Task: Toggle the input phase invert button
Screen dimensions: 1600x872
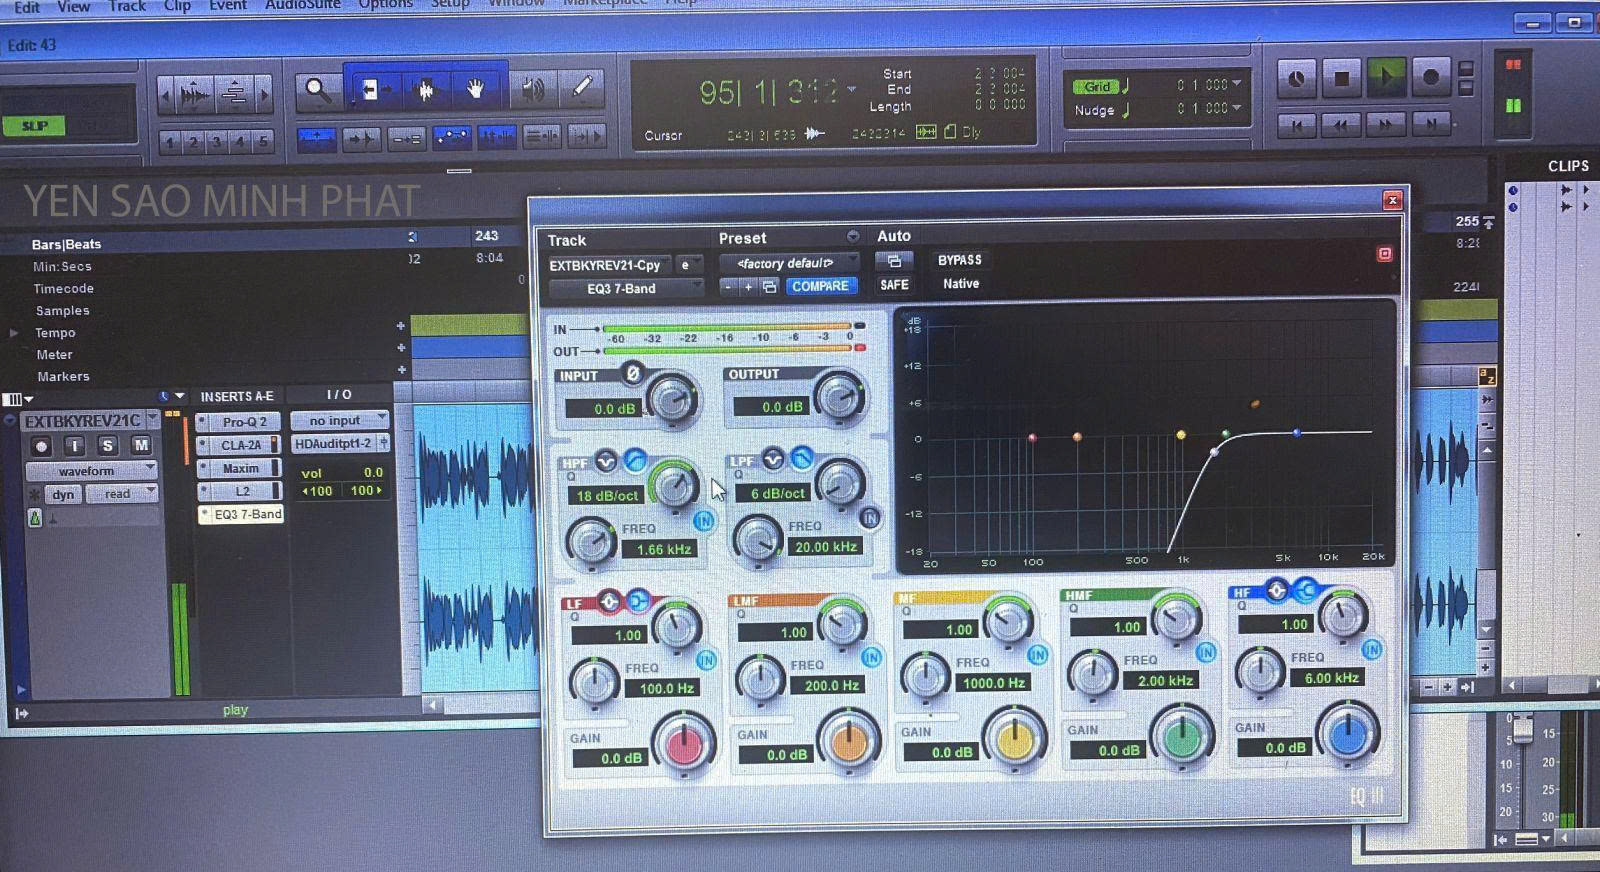Action: tap(632, 374)
